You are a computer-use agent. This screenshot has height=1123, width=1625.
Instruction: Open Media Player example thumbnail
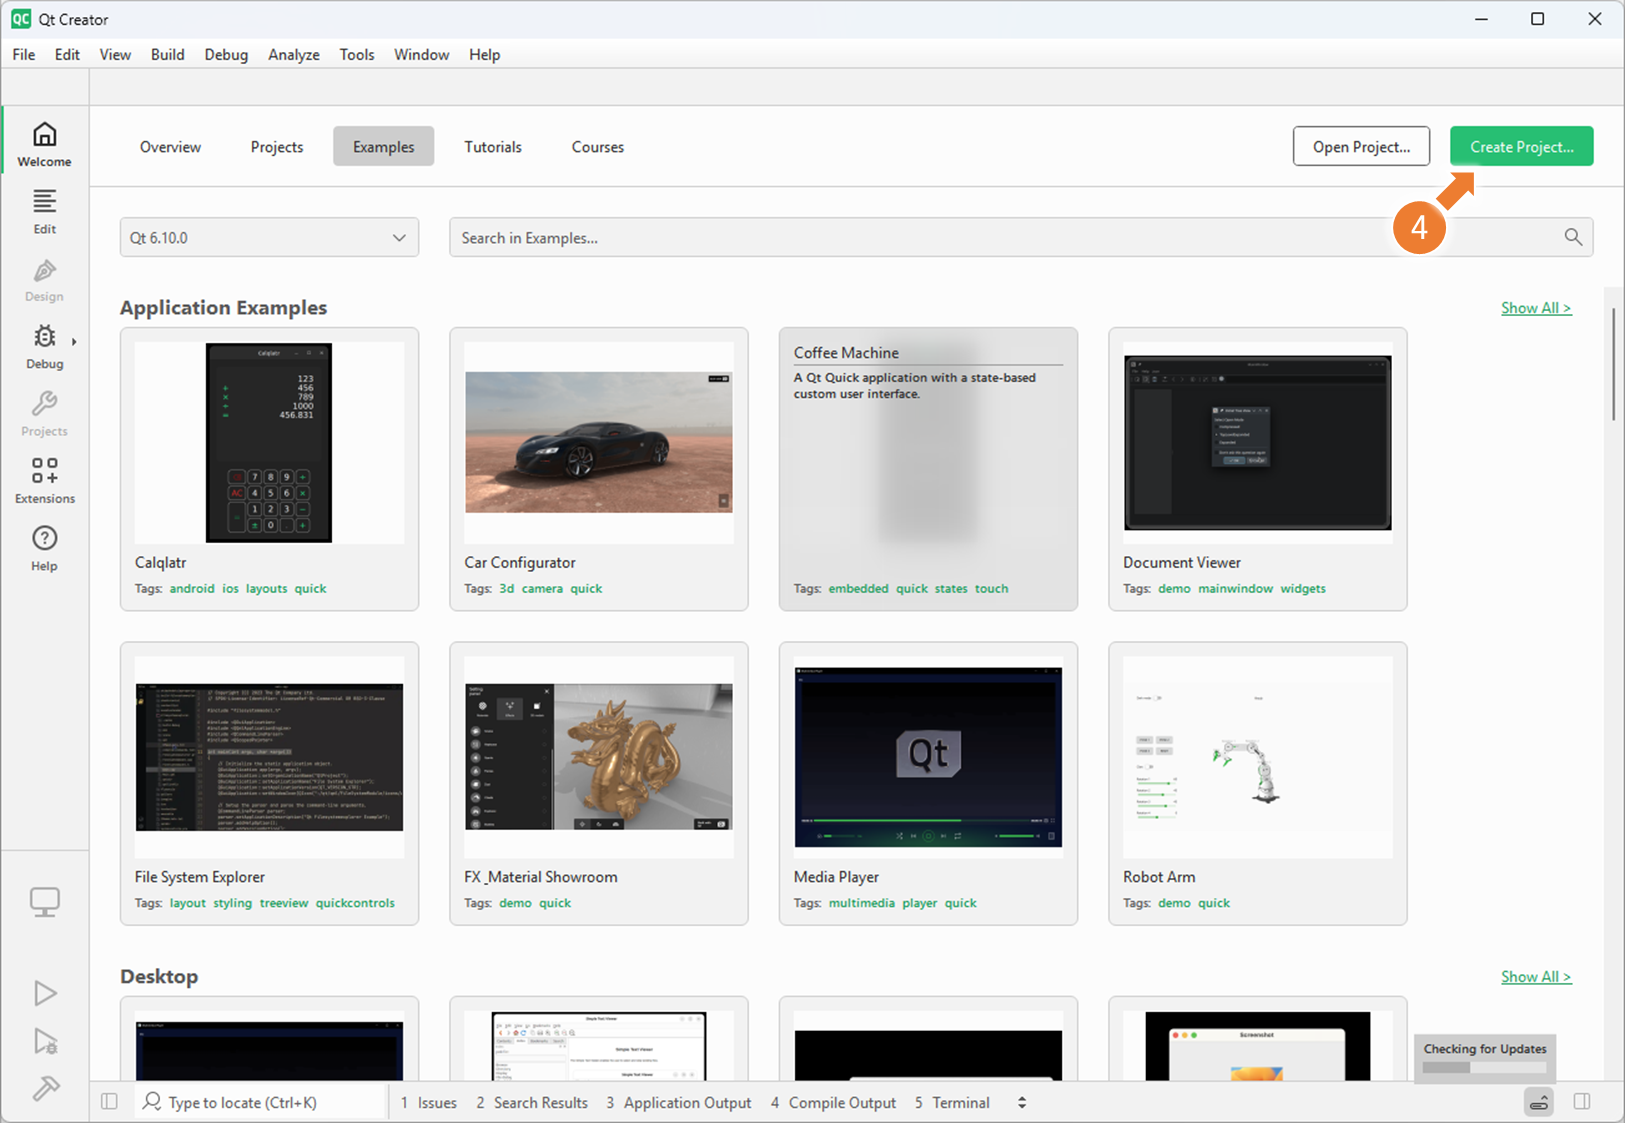tap(928, 757)
